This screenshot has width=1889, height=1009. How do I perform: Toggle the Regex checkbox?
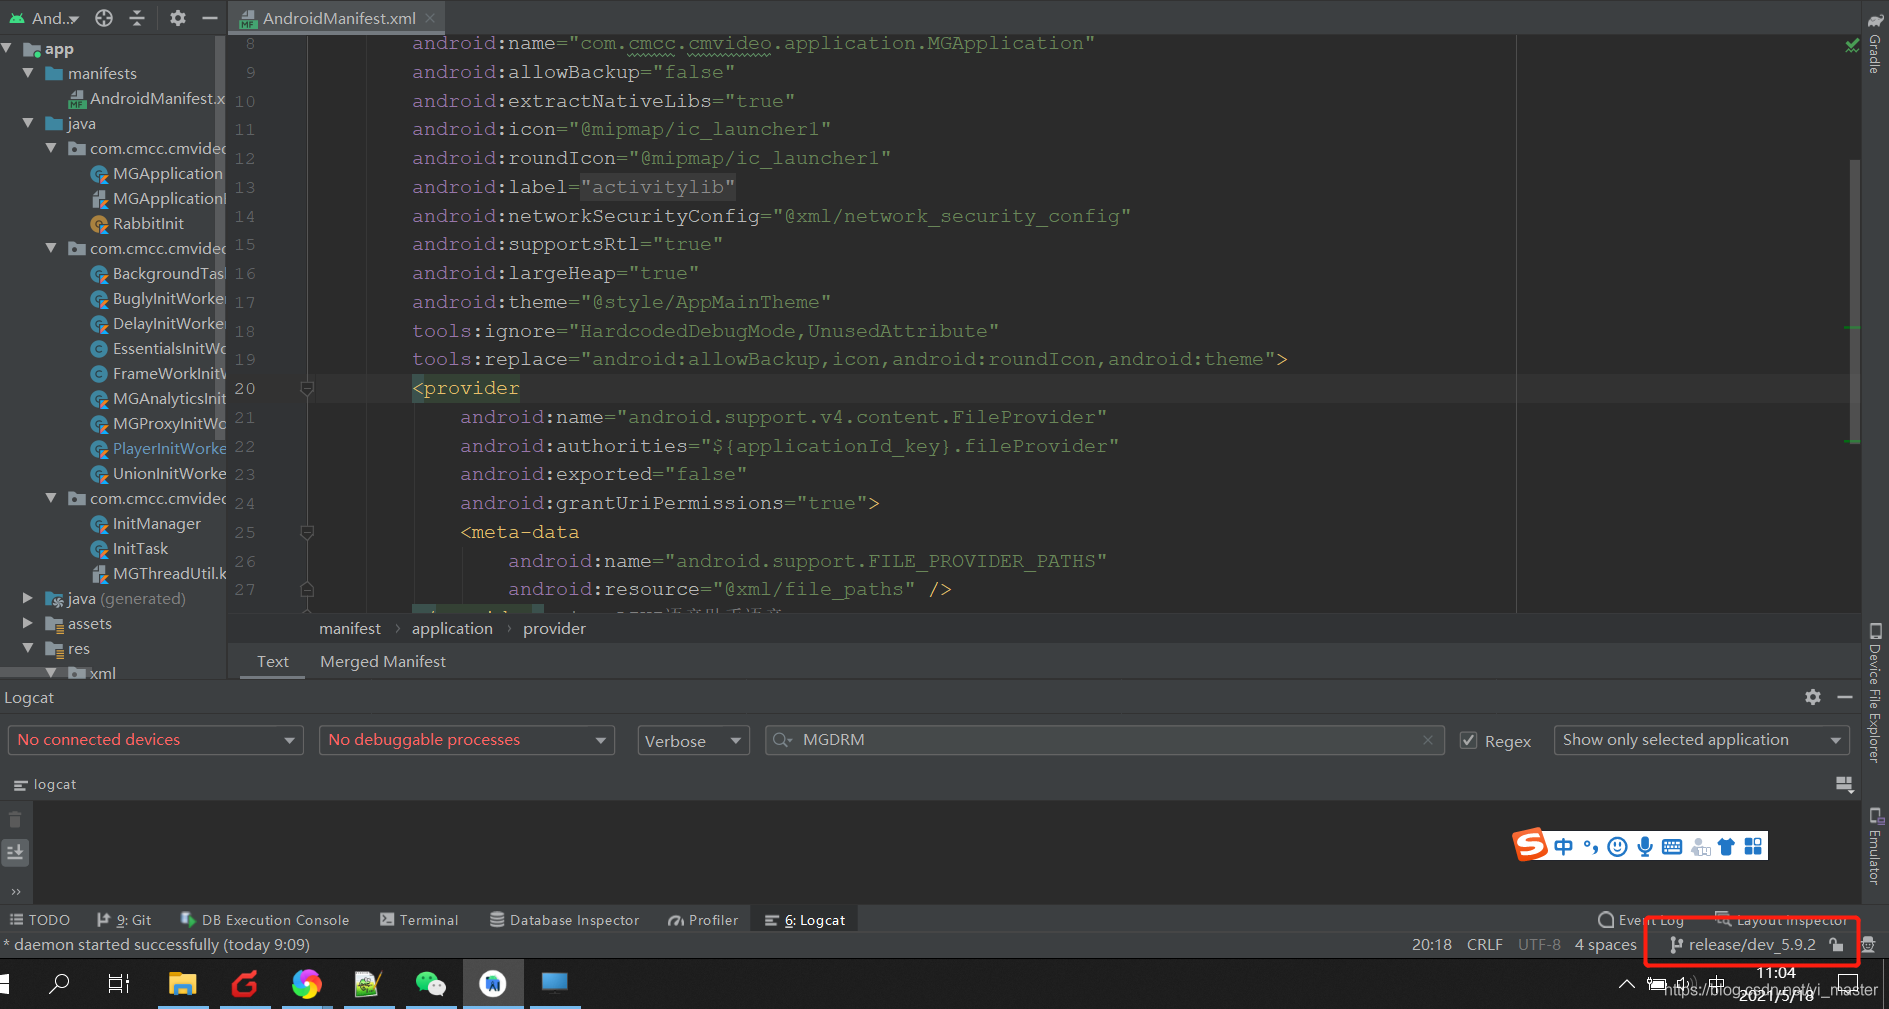point(1469,740)
